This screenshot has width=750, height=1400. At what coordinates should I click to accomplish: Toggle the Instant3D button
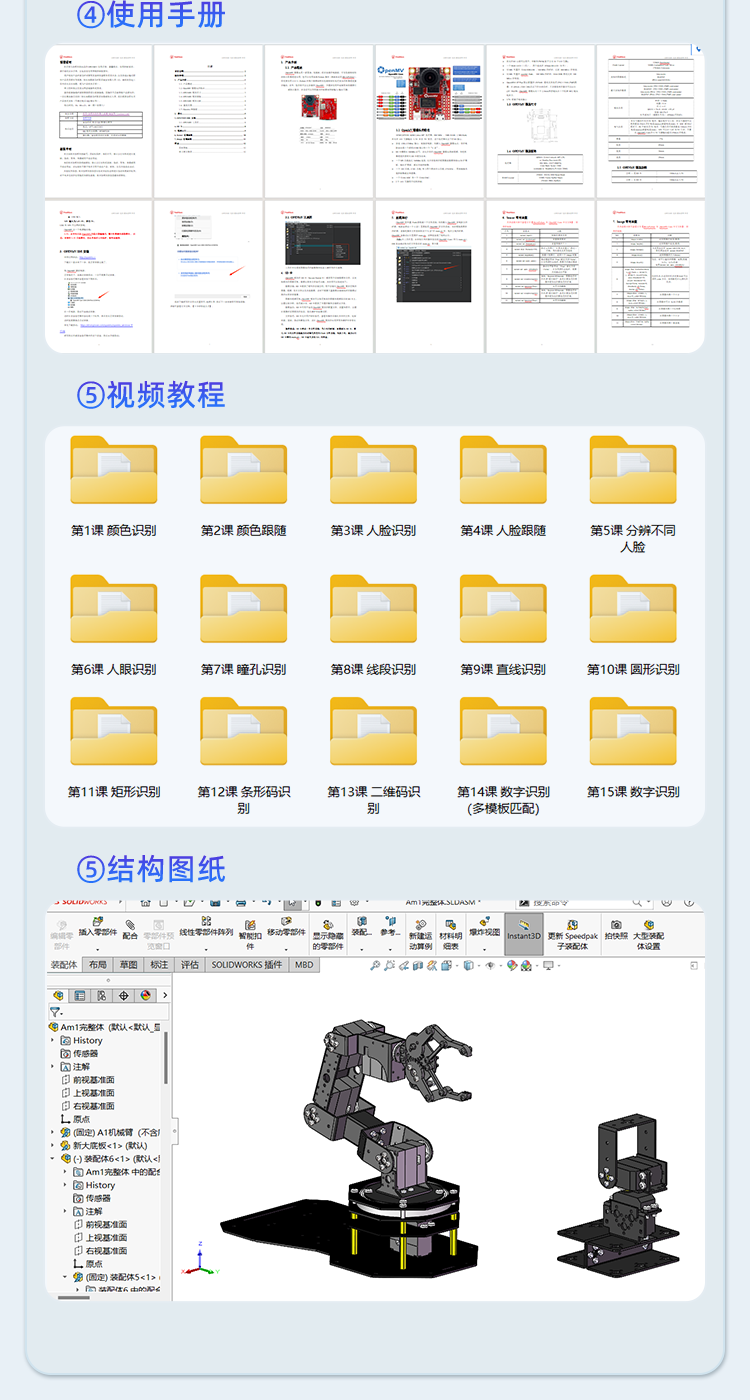click(523, 931)
